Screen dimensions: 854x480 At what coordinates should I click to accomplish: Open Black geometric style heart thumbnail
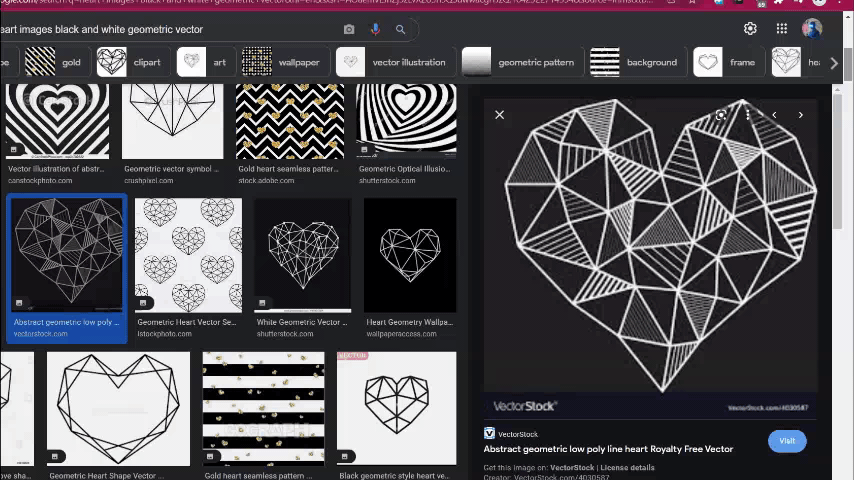(396, 409)
